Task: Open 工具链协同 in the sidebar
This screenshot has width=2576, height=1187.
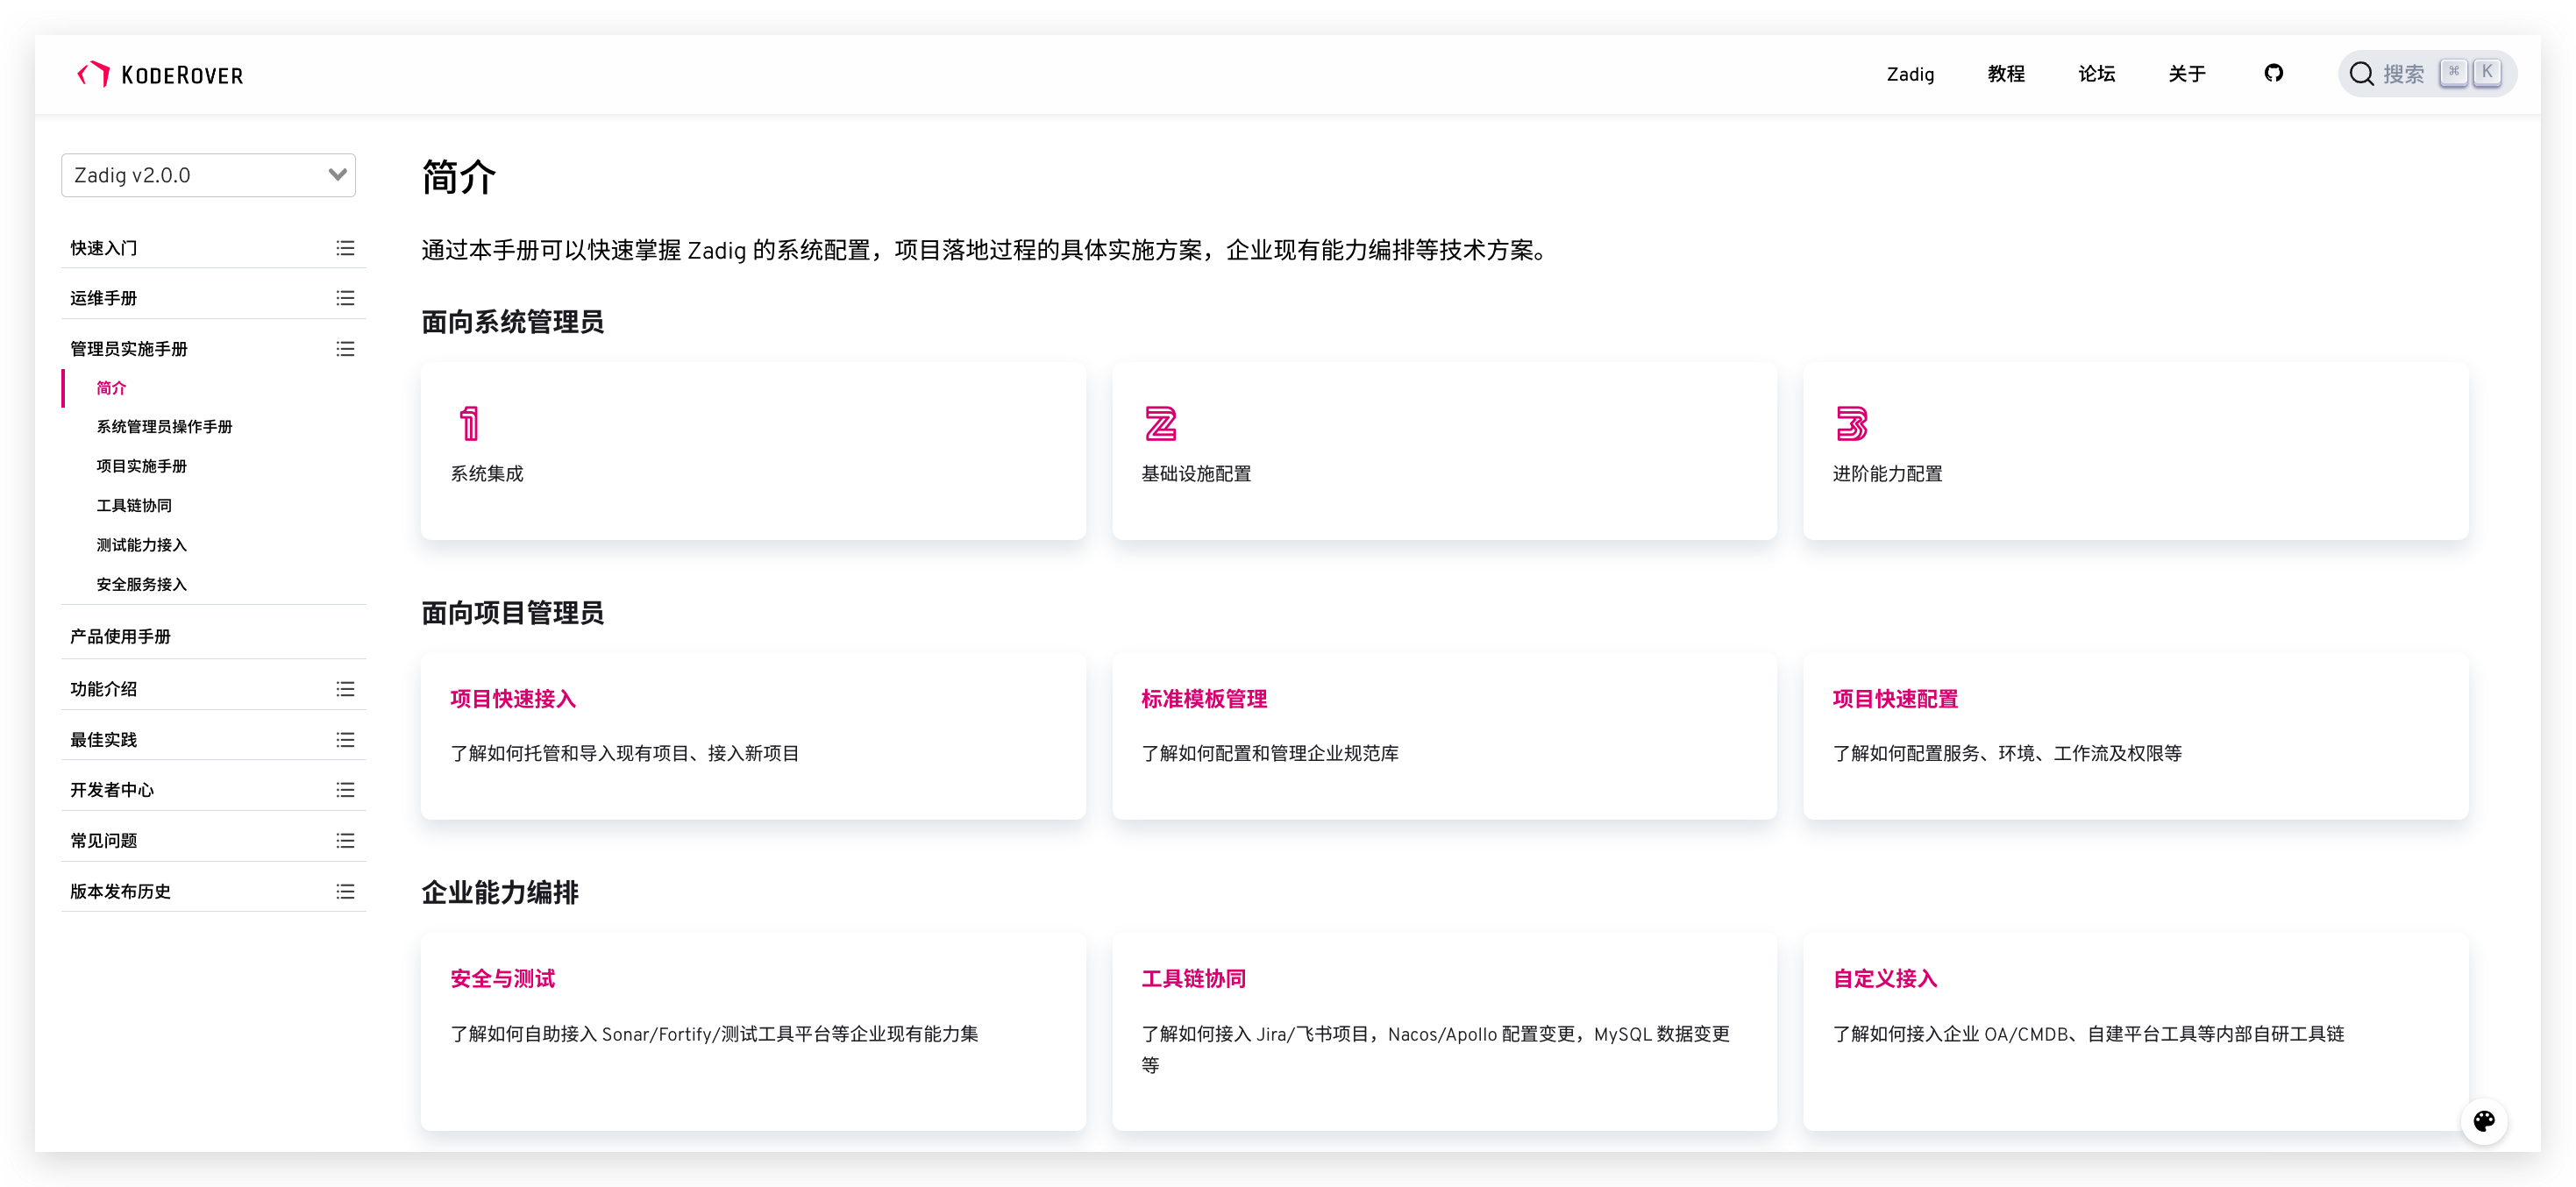Action: coord(134,506)
